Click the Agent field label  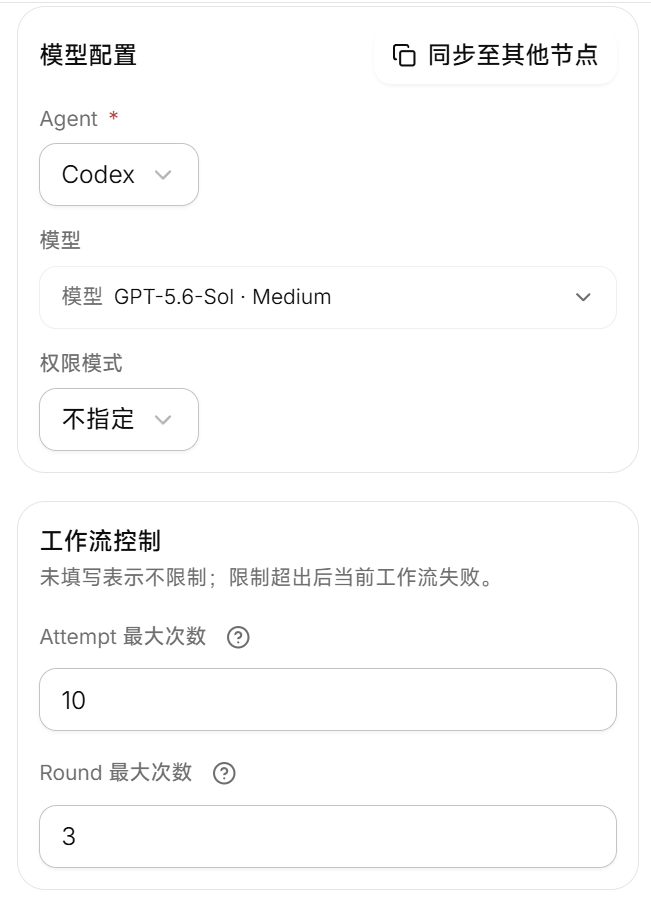68,119
